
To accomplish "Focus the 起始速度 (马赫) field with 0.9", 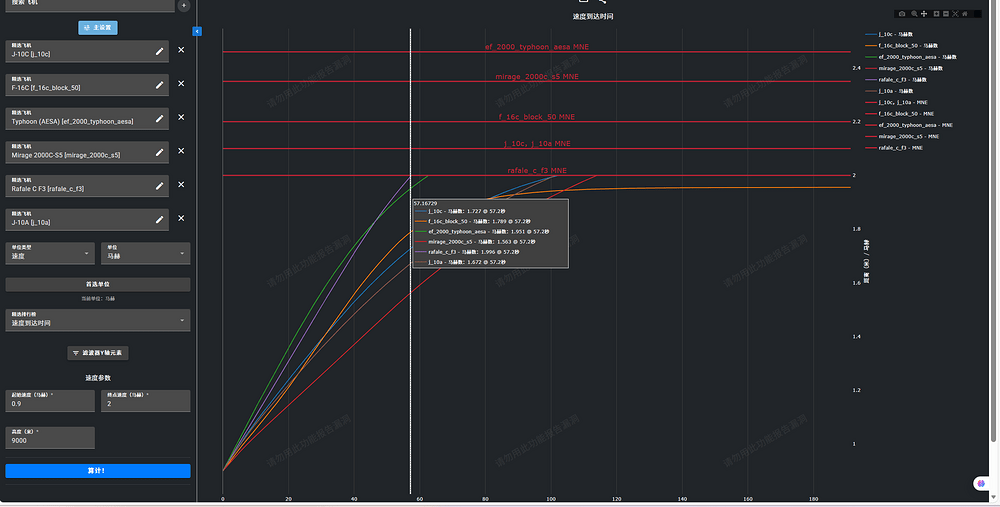I will point(50,400).
